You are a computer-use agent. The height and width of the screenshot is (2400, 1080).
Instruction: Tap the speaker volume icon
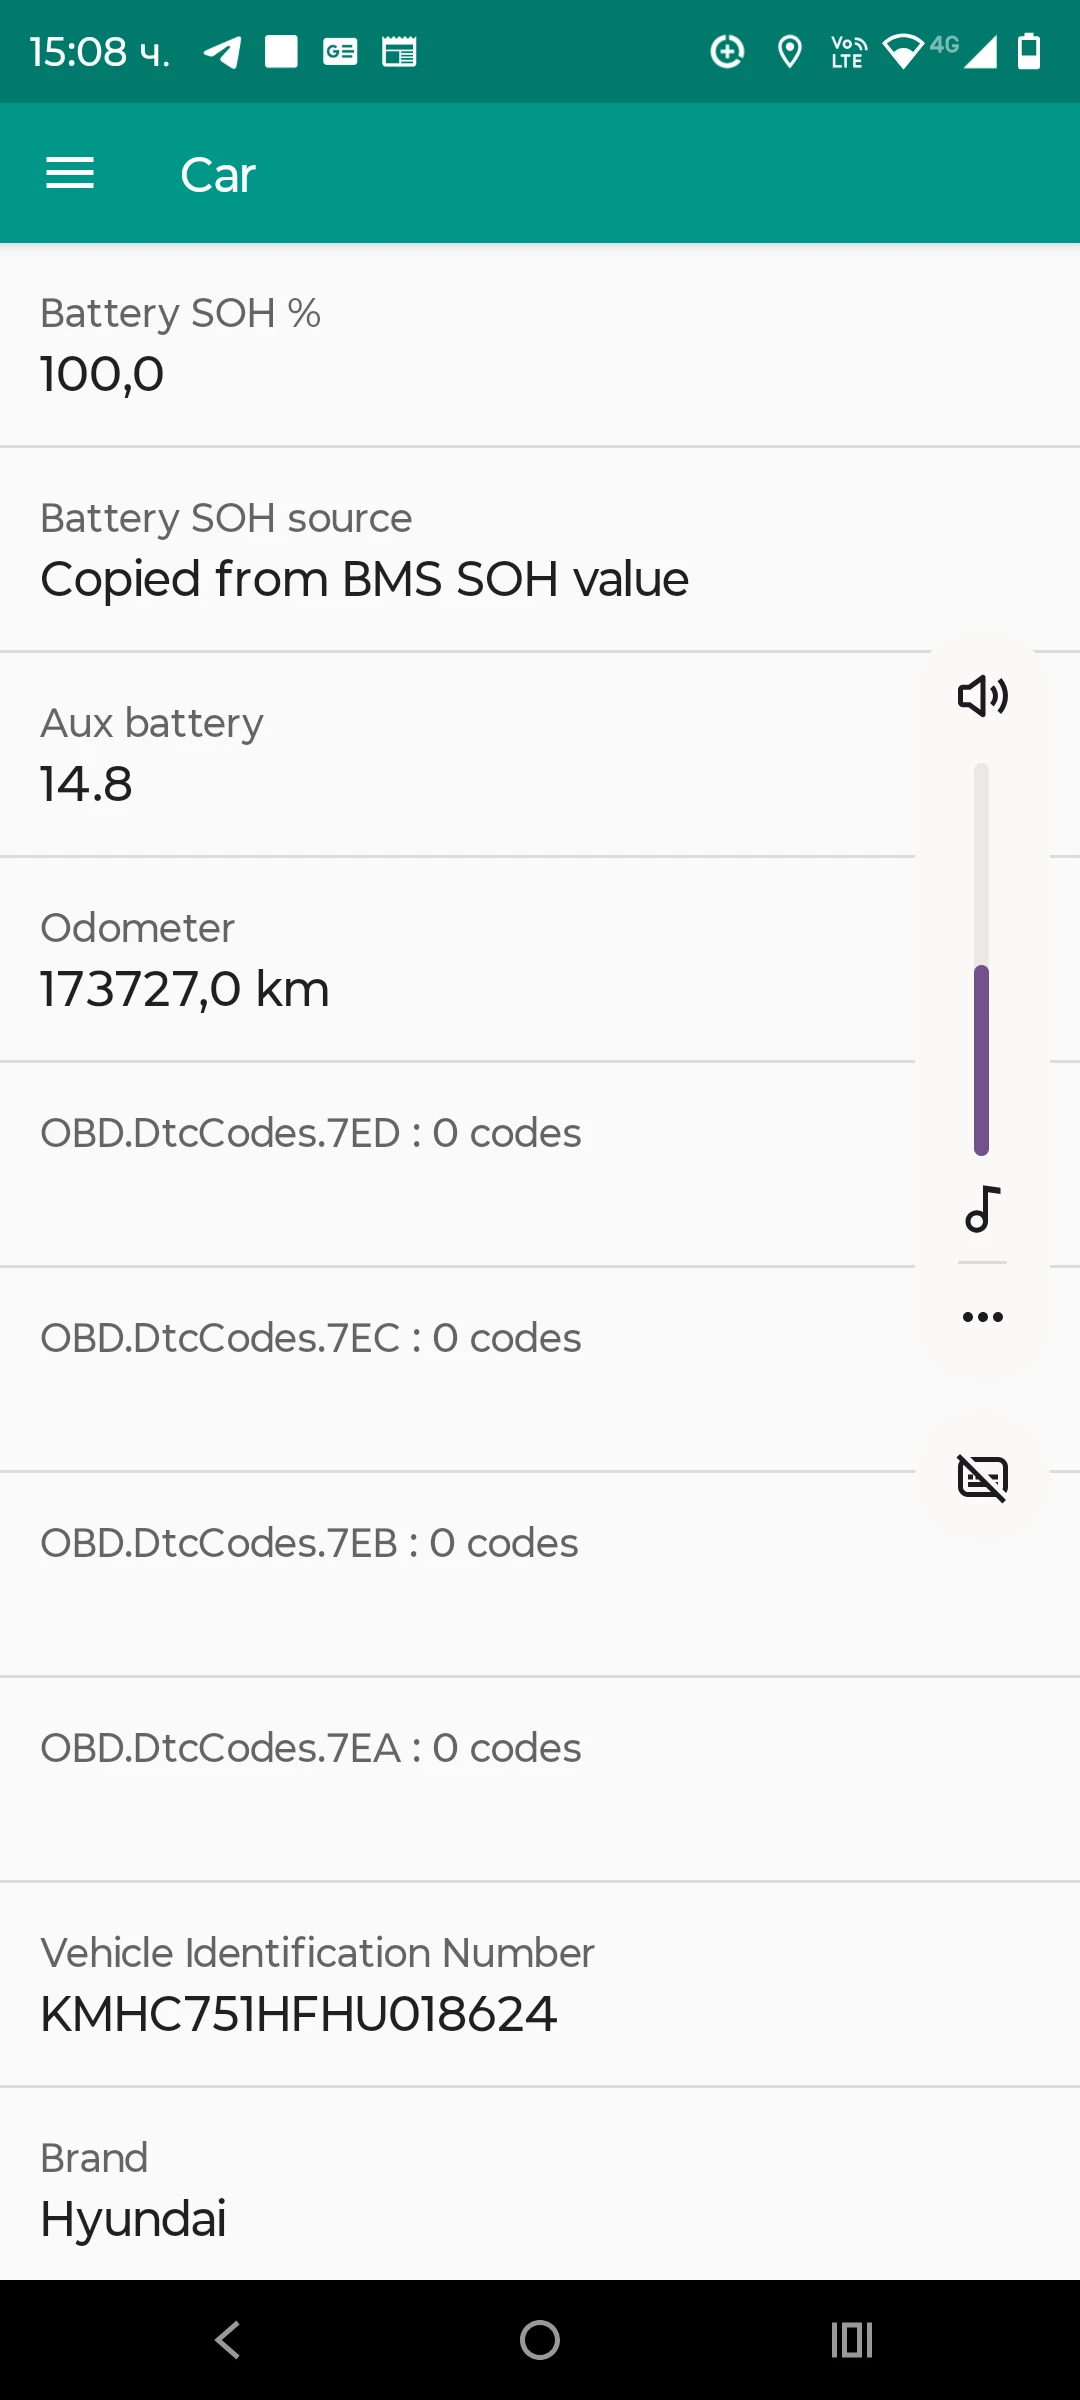[x=982, y=696]
